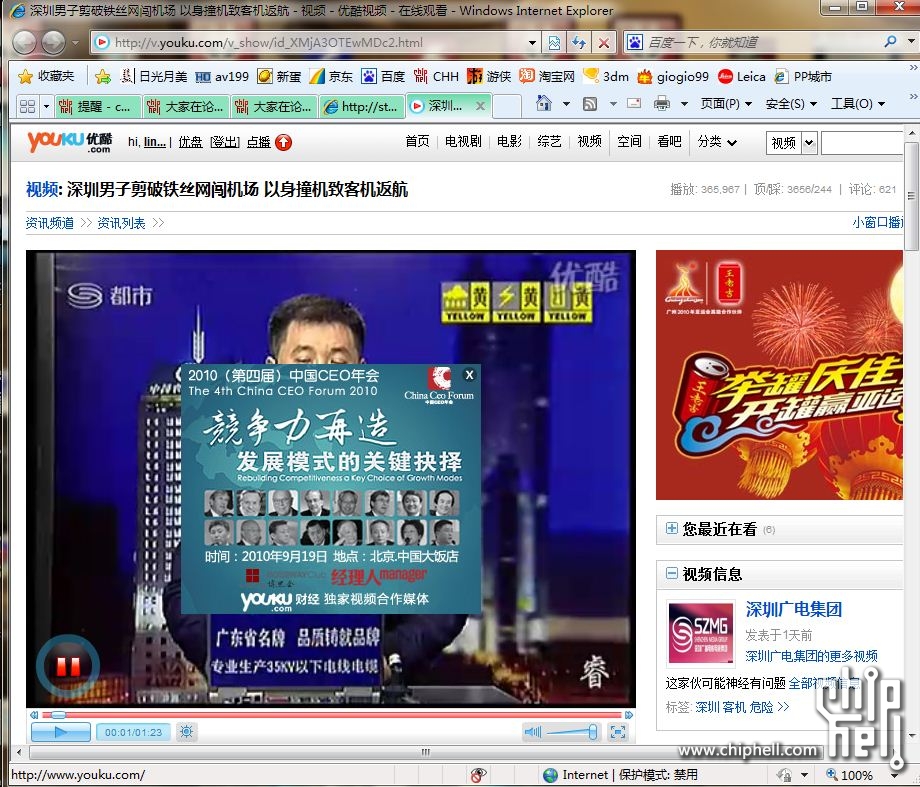Adjust the volume slider in the player
Screen dimensions: 920x787
click(x=571, y=732)
